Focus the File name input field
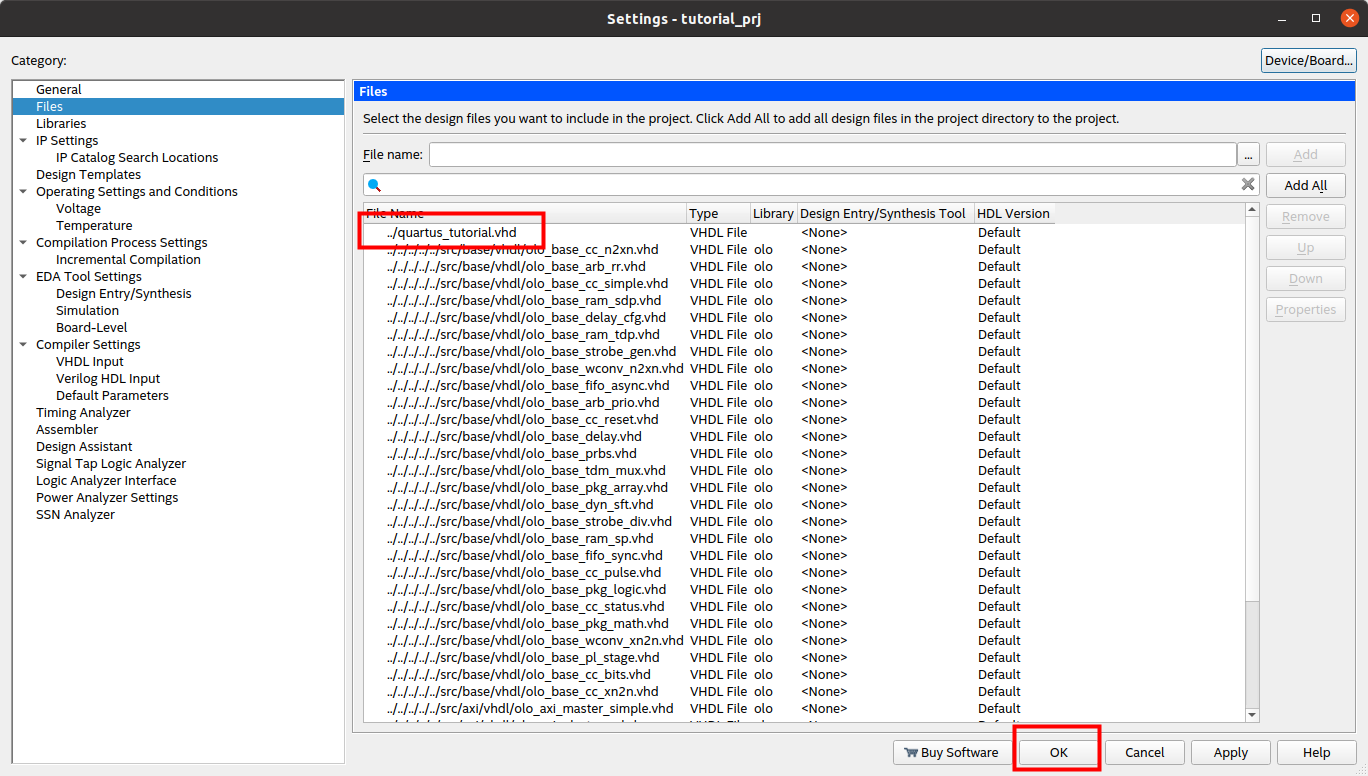Image resolution: width=1368 pixels, height=776 pixels. (x=833, y=154)
